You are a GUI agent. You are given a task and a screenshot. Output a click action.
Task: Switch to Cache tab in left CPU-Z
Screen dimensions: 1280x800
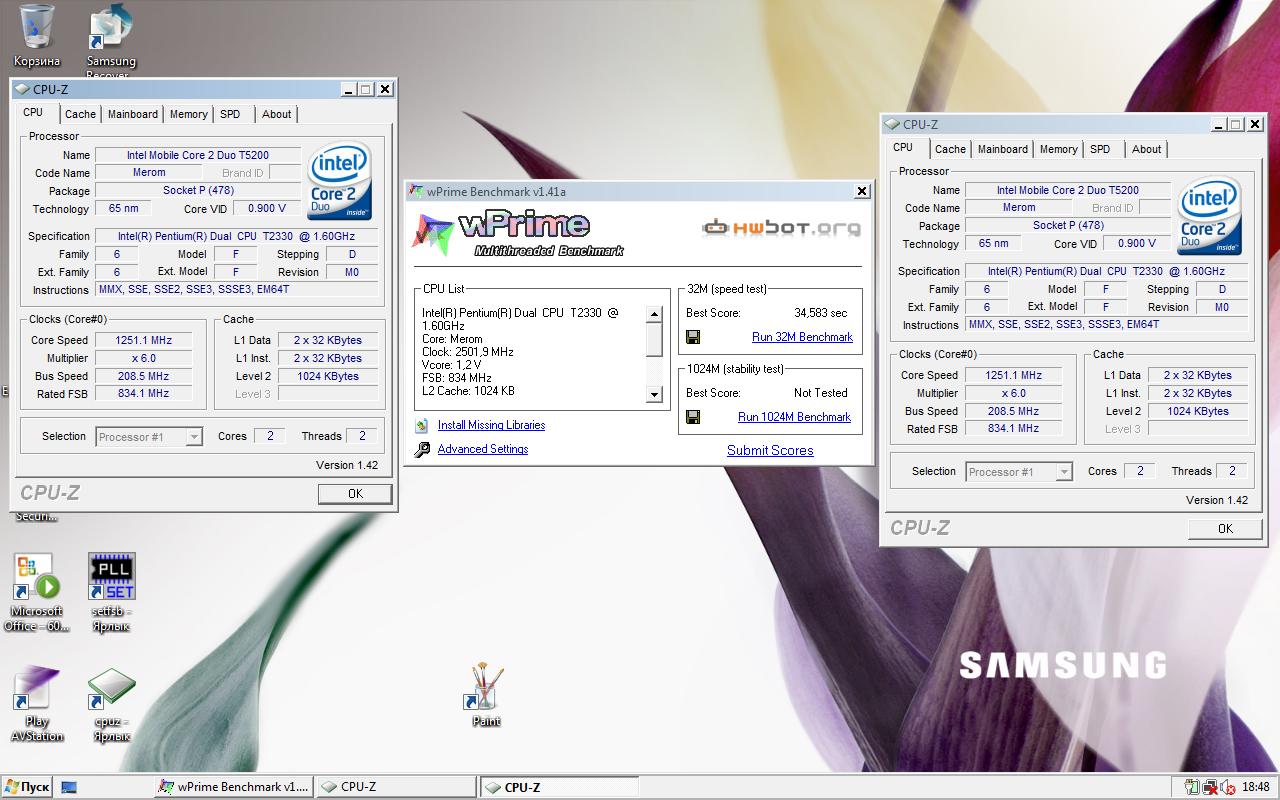[81, 114]
